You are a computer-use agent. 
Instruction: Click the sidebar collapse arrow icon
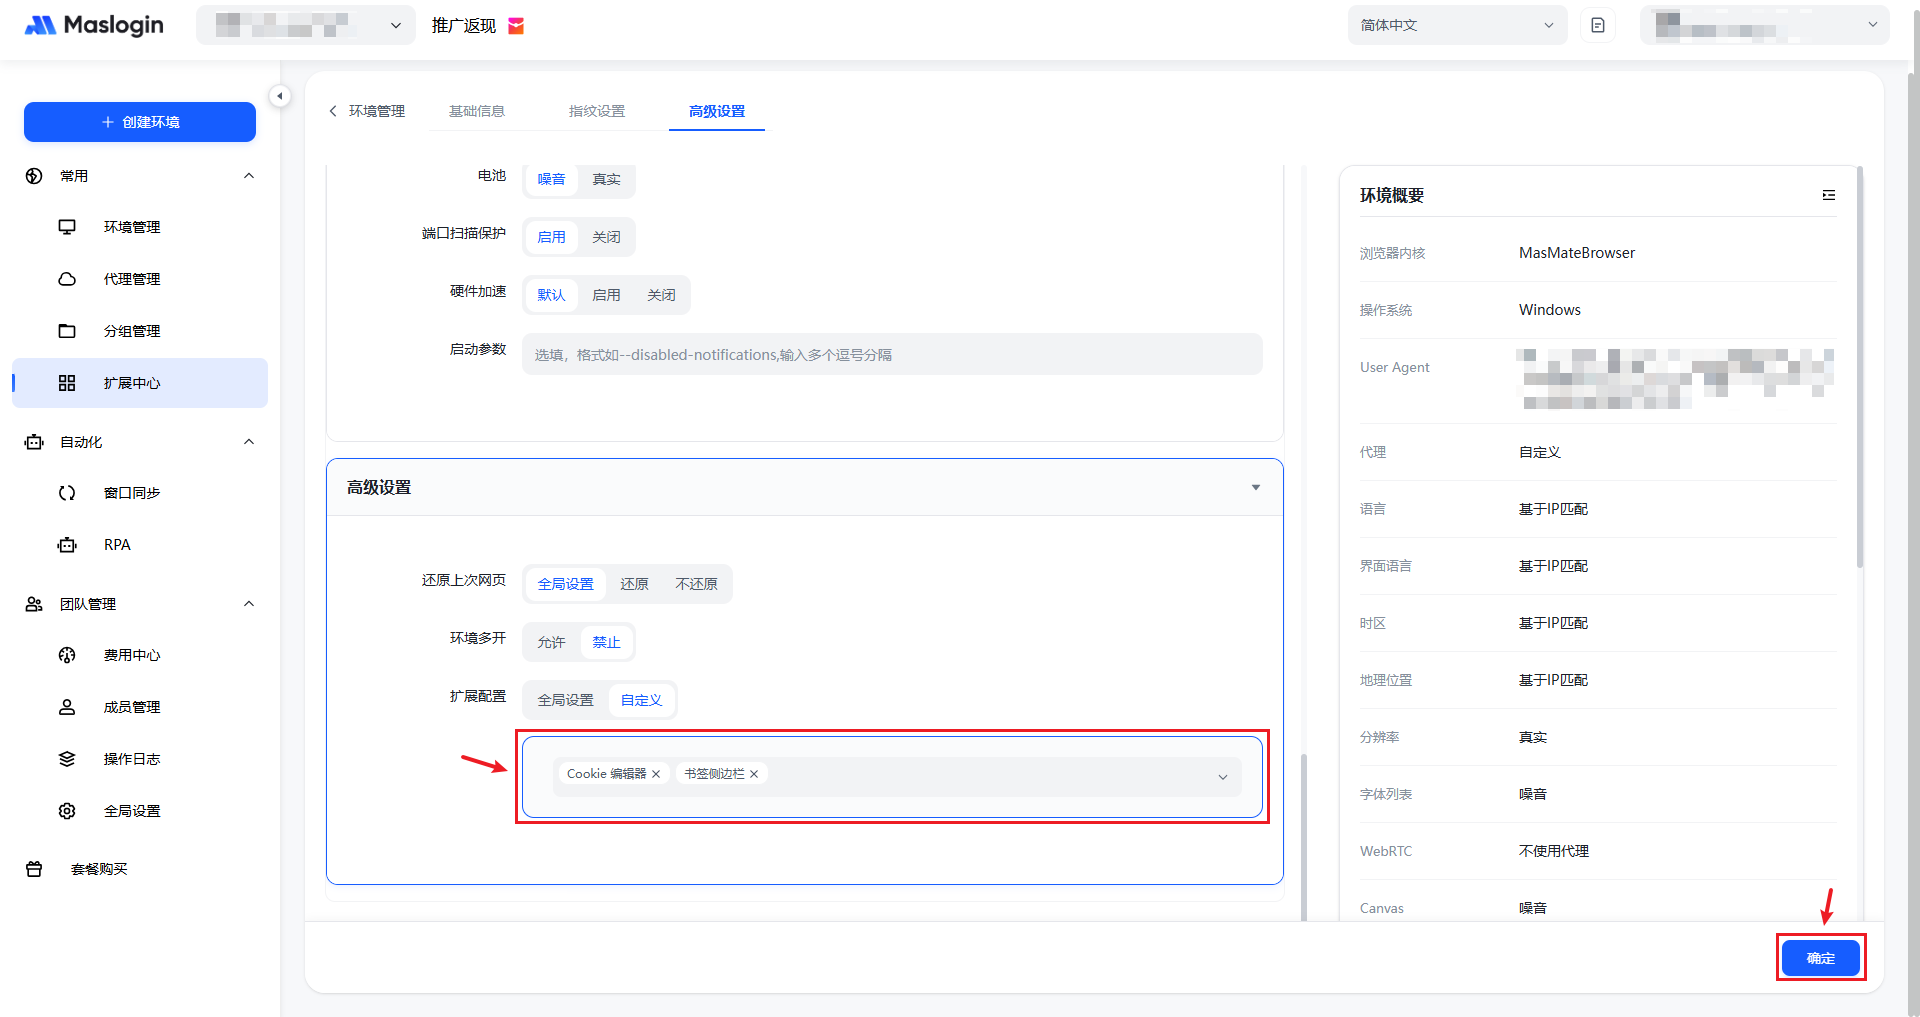pyautogui.click(x=280, y=96)
